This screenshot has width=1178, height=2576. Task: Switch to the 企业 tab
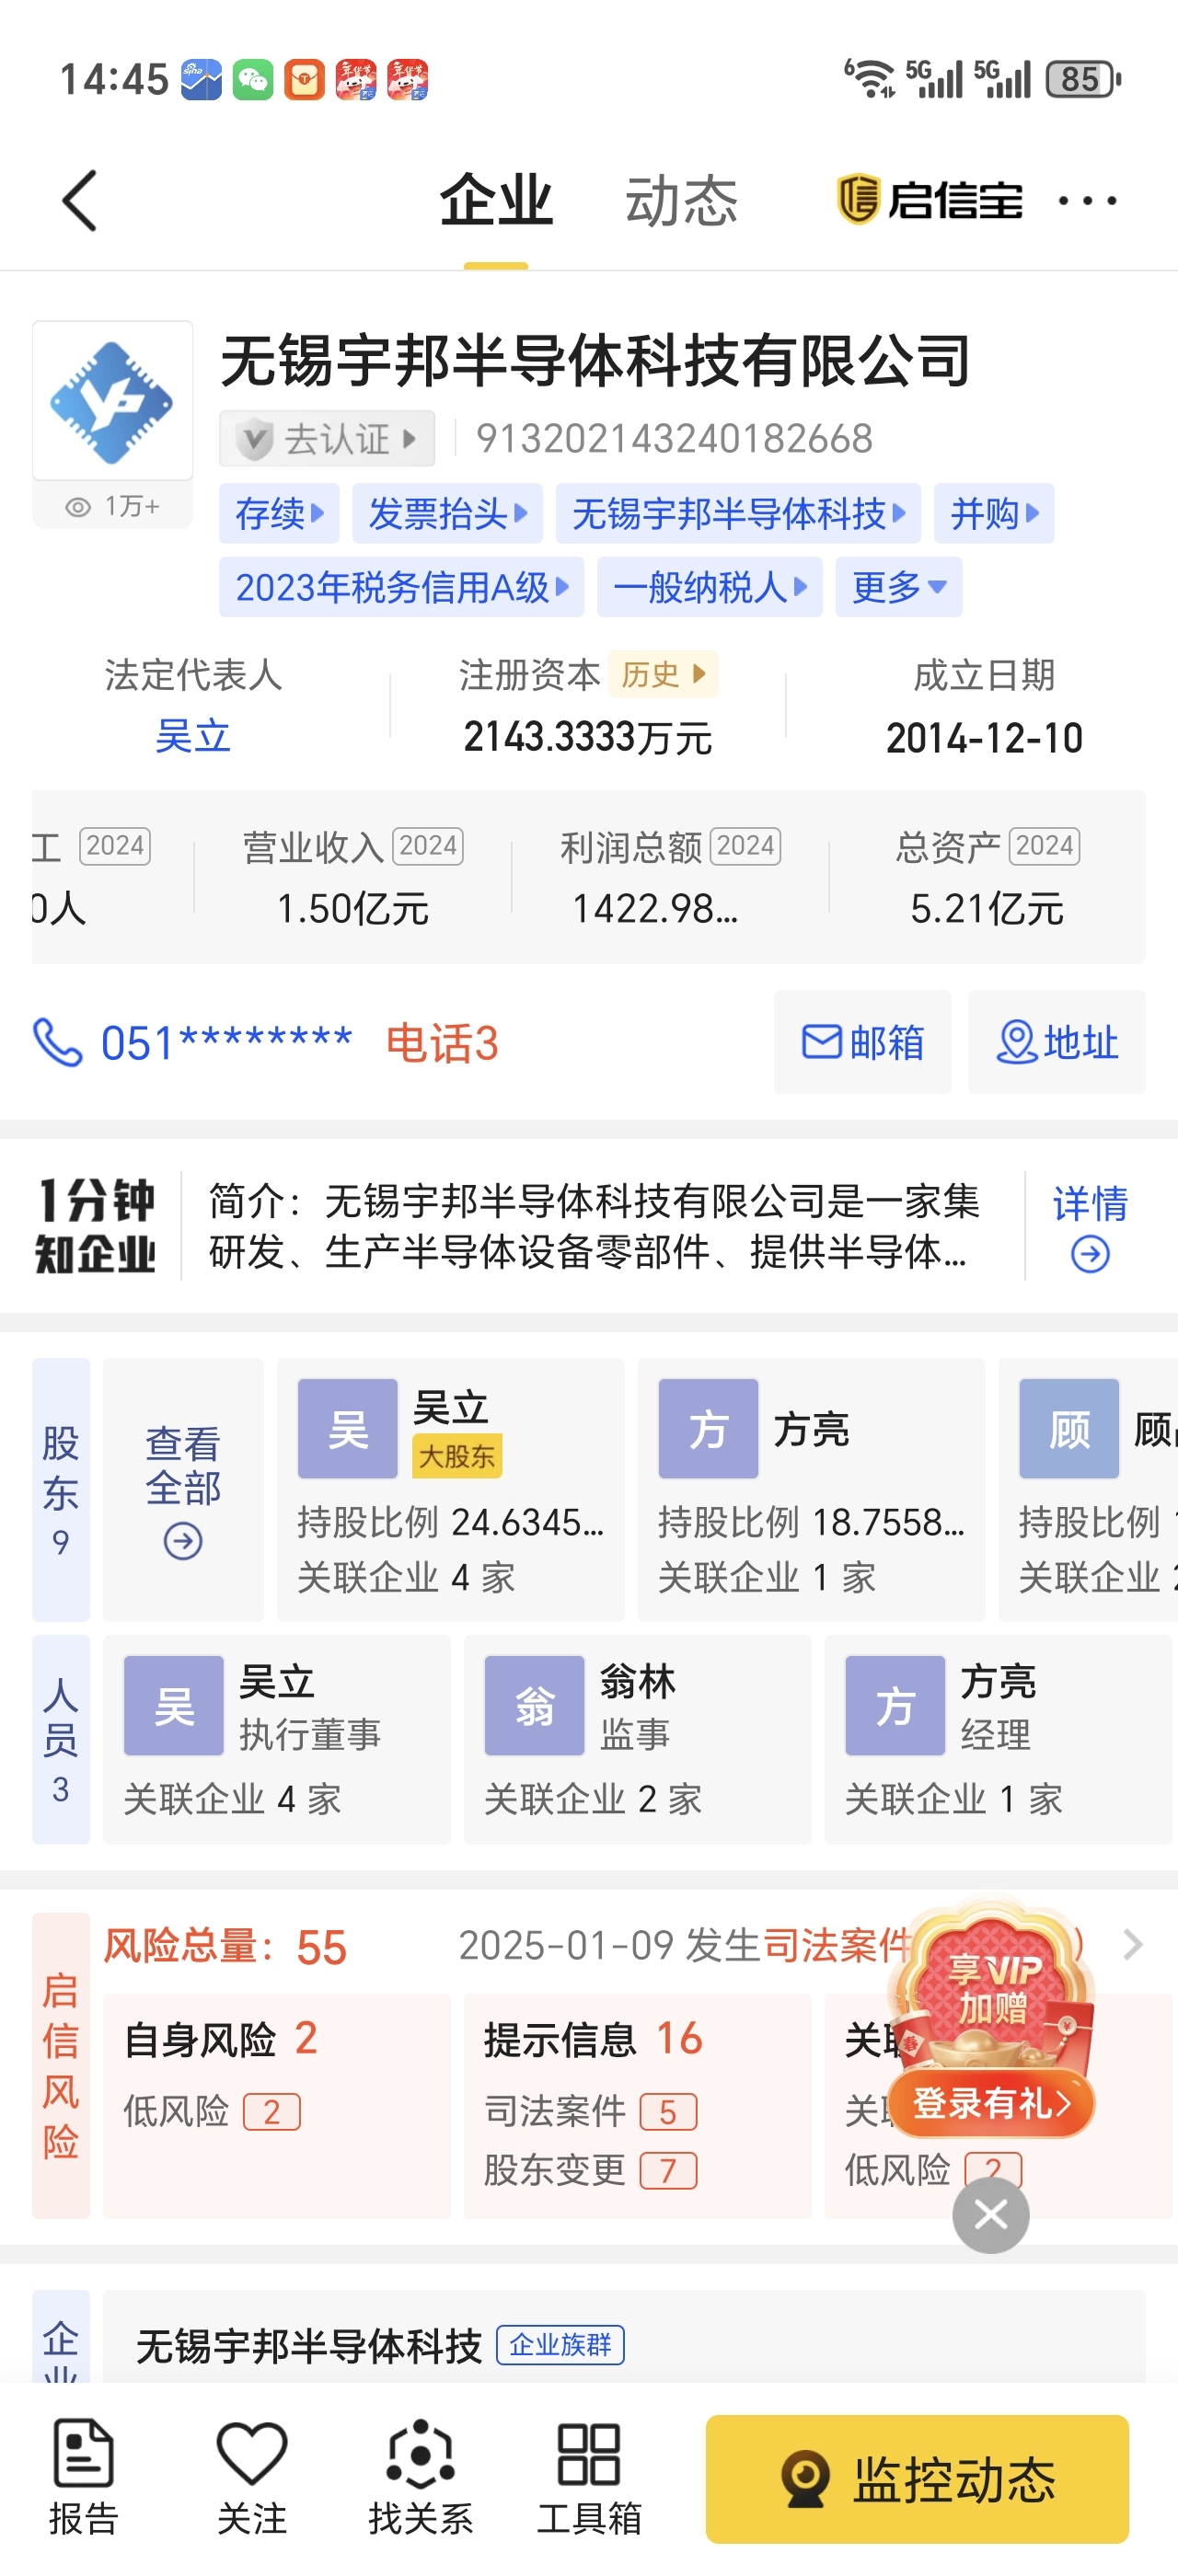(x=496, y=200)
